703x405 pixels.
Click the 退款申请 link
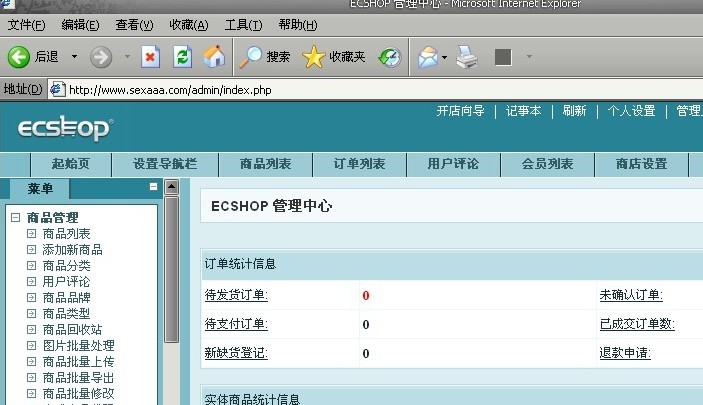point(625,353)
